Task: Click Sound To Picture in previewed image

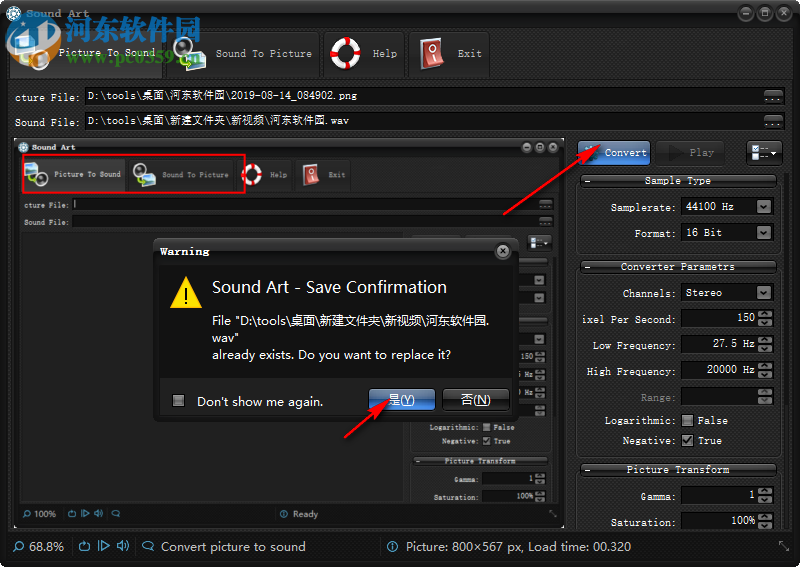Action: 181,175
